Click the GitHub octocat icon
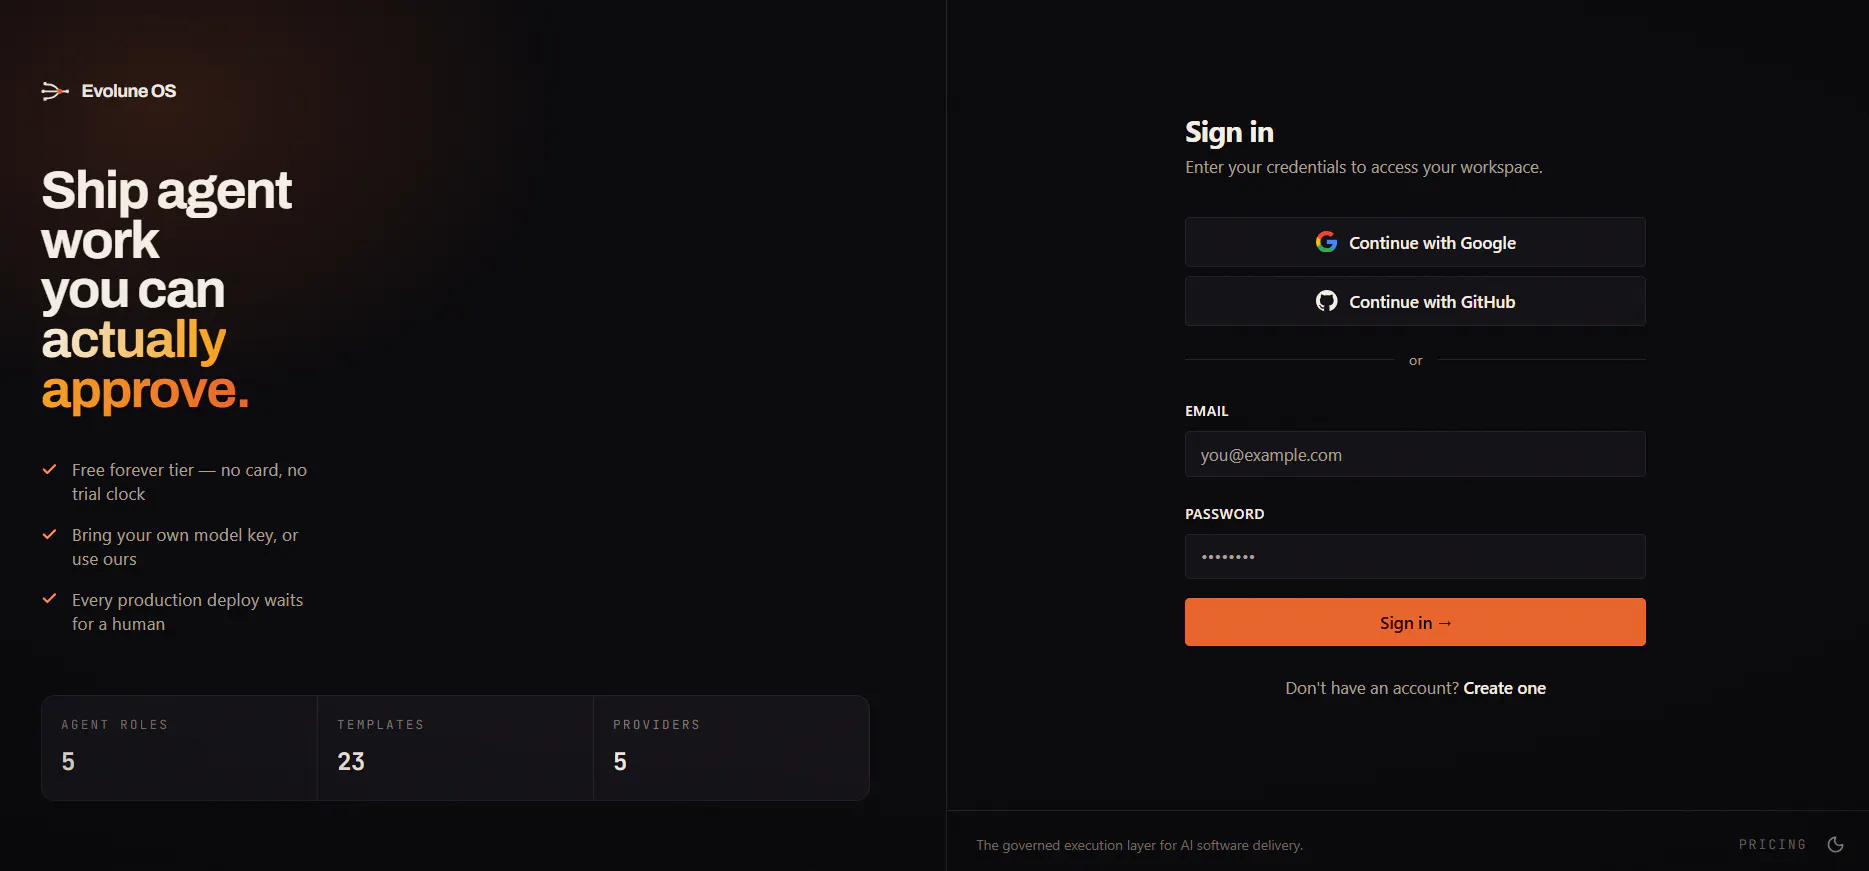The width and height of the screenshot is (1869, 871). [x=1326, y=301]
